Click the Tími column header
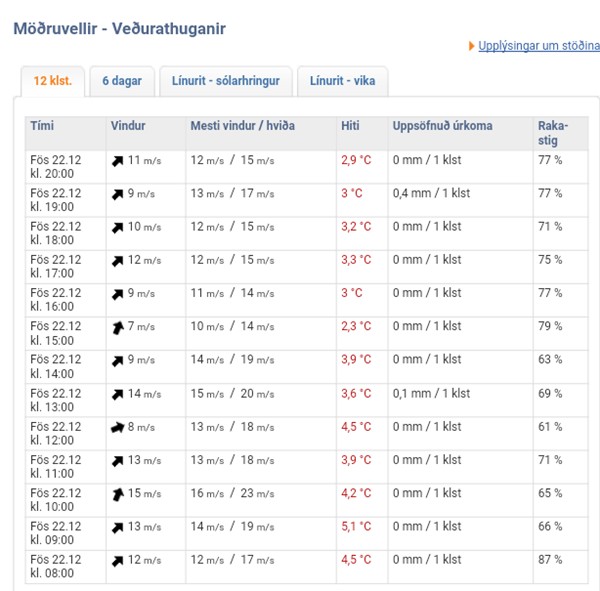This screenshot has height=591, width=600. coord(42,126)
